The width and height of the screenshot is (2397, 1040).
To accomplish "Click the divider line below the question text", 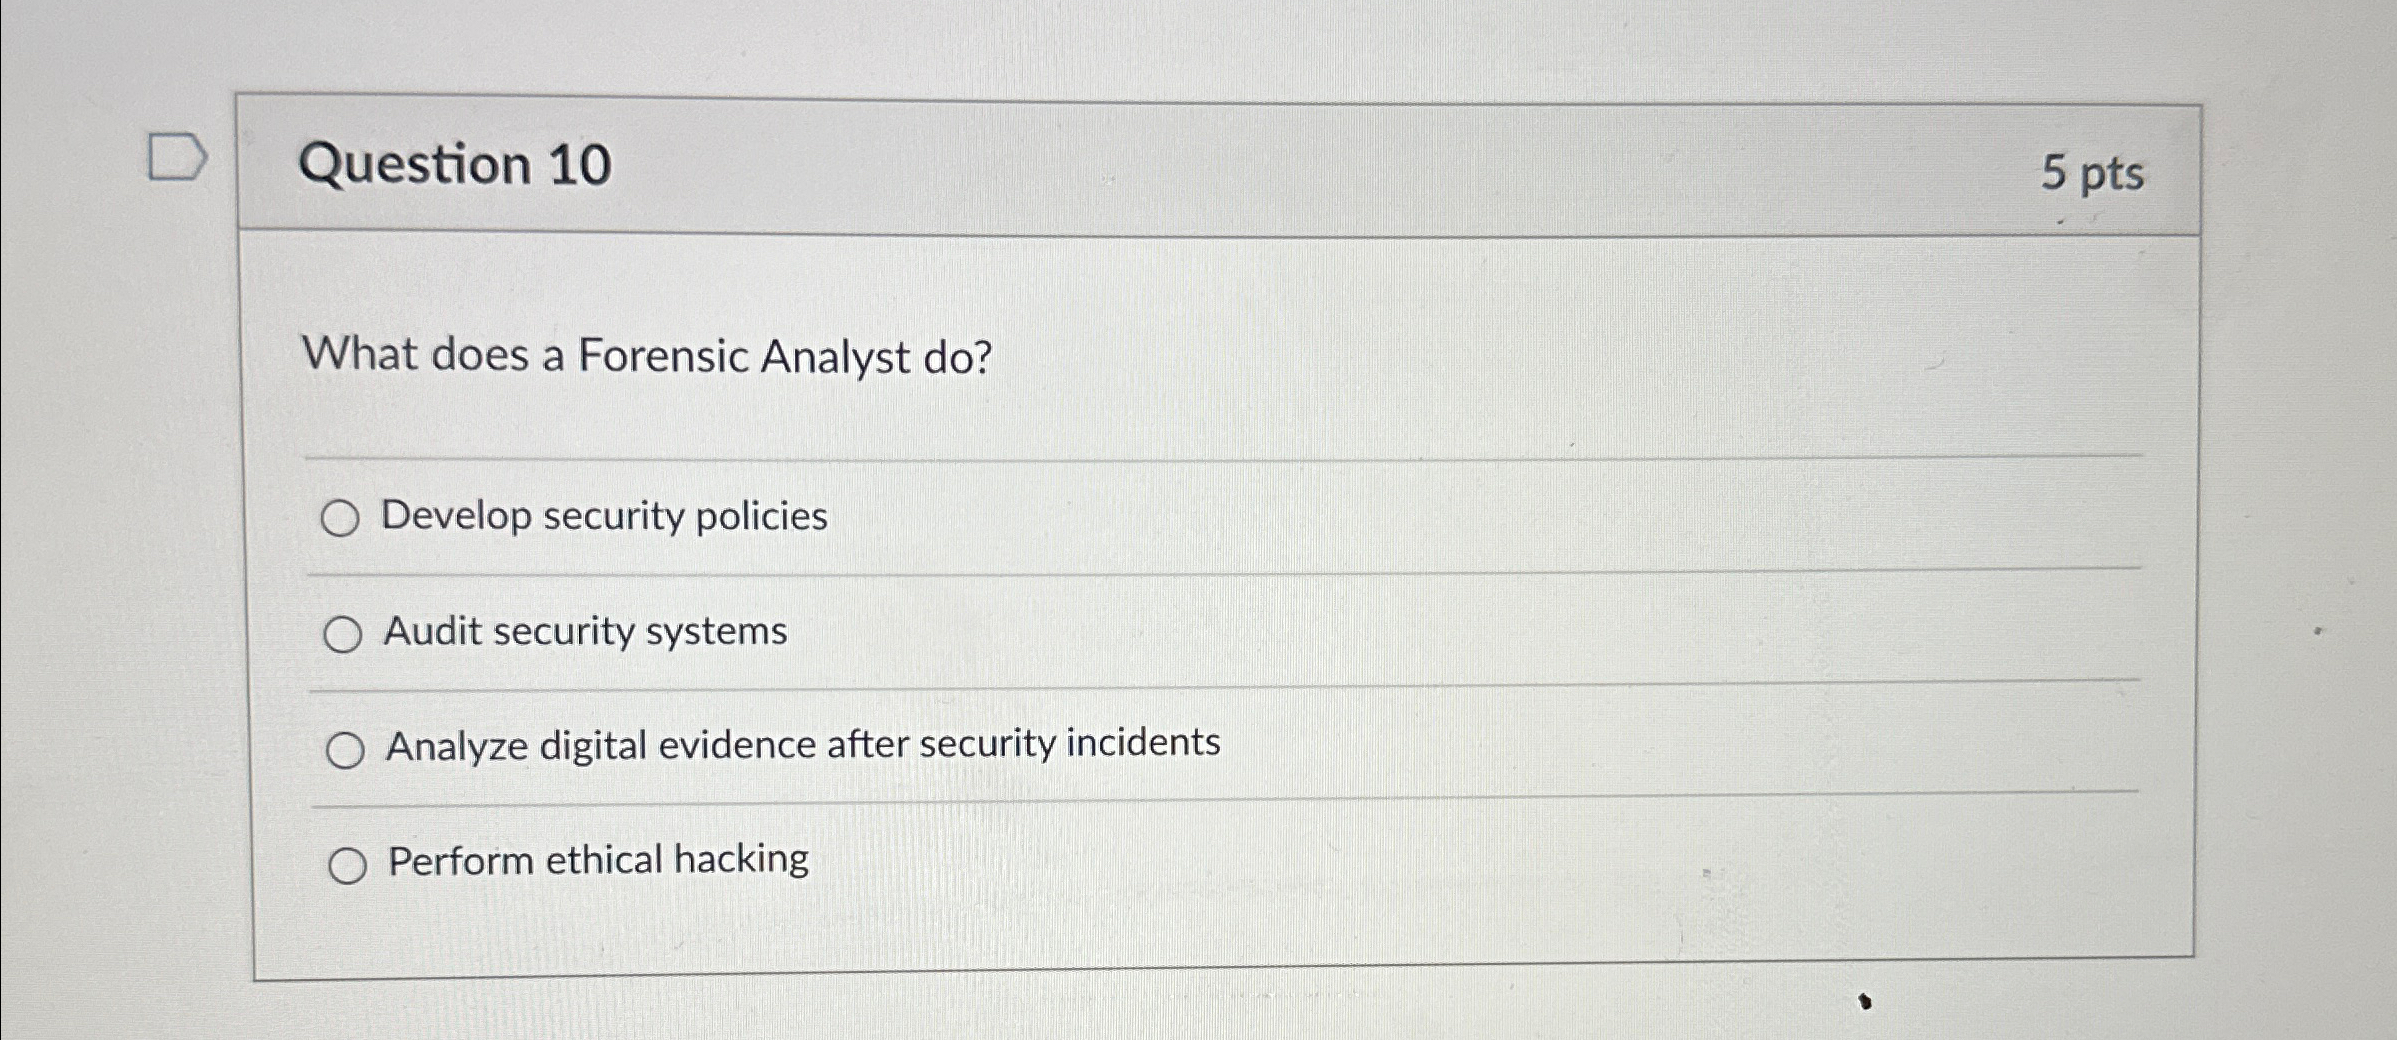I will tap(1100, 460).
